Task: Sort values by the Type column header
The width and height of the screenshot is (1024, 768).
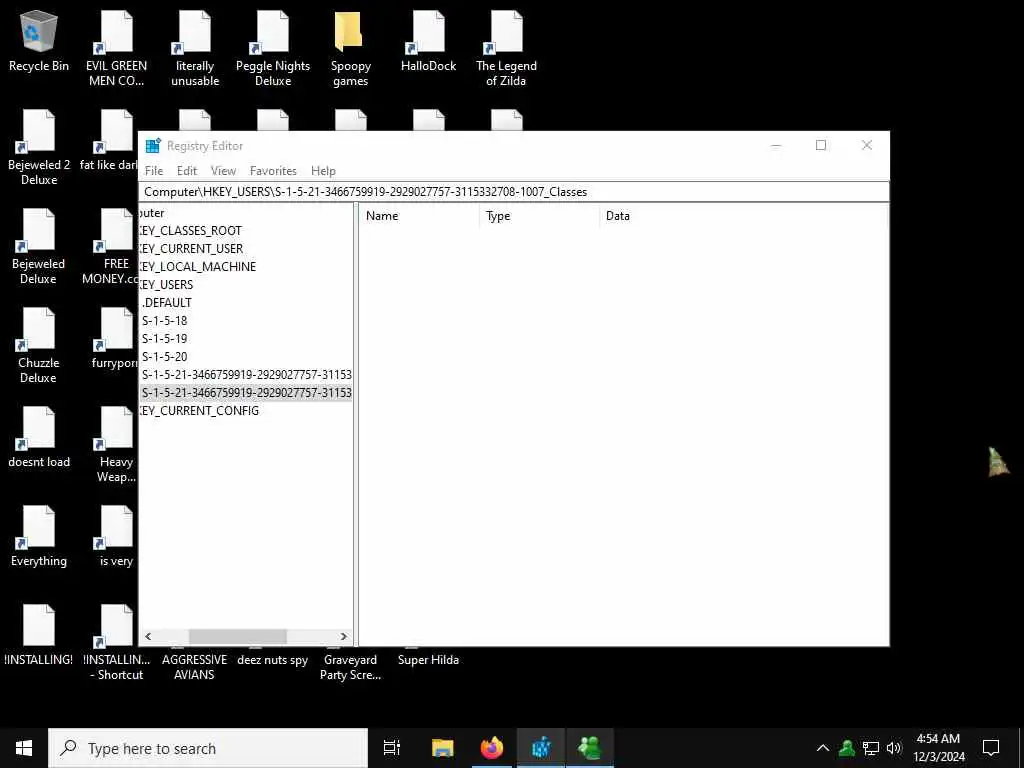Action: point(539,216)
